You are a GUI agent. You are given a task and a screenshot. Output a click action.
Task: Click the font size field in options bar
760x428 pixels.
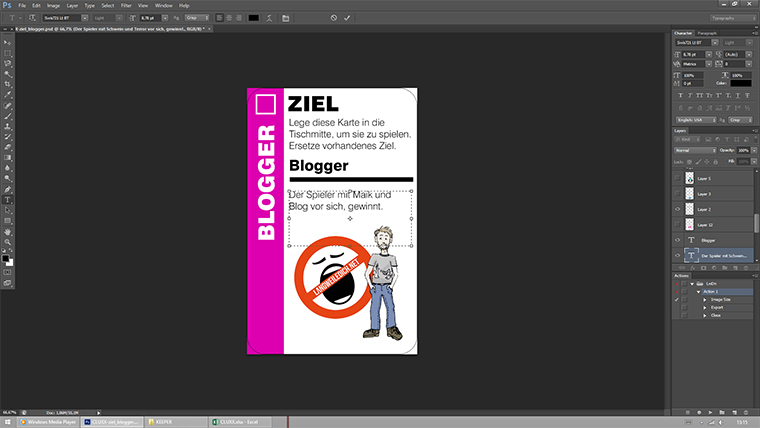point(148,18)
